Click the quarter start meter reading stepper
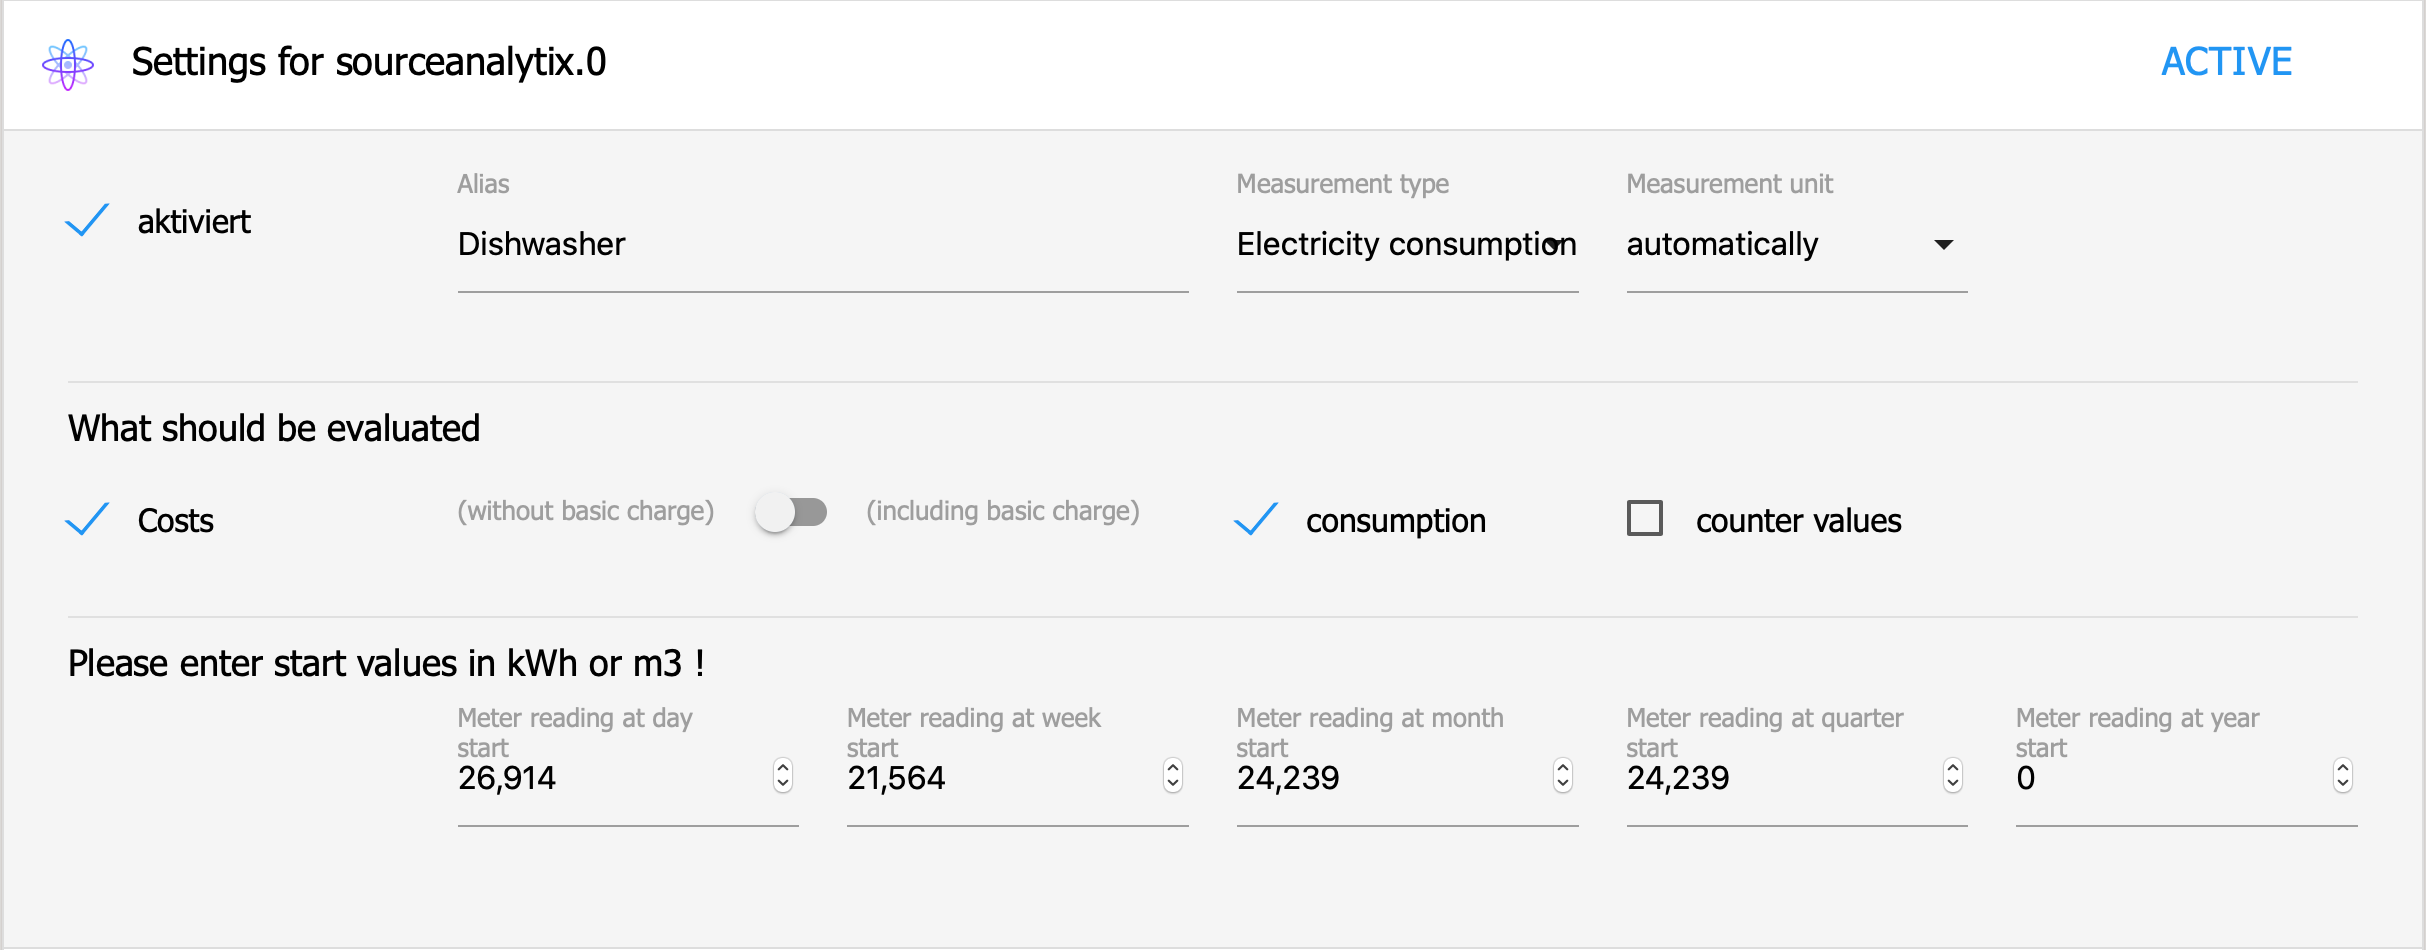 (x=1952, y=776)
